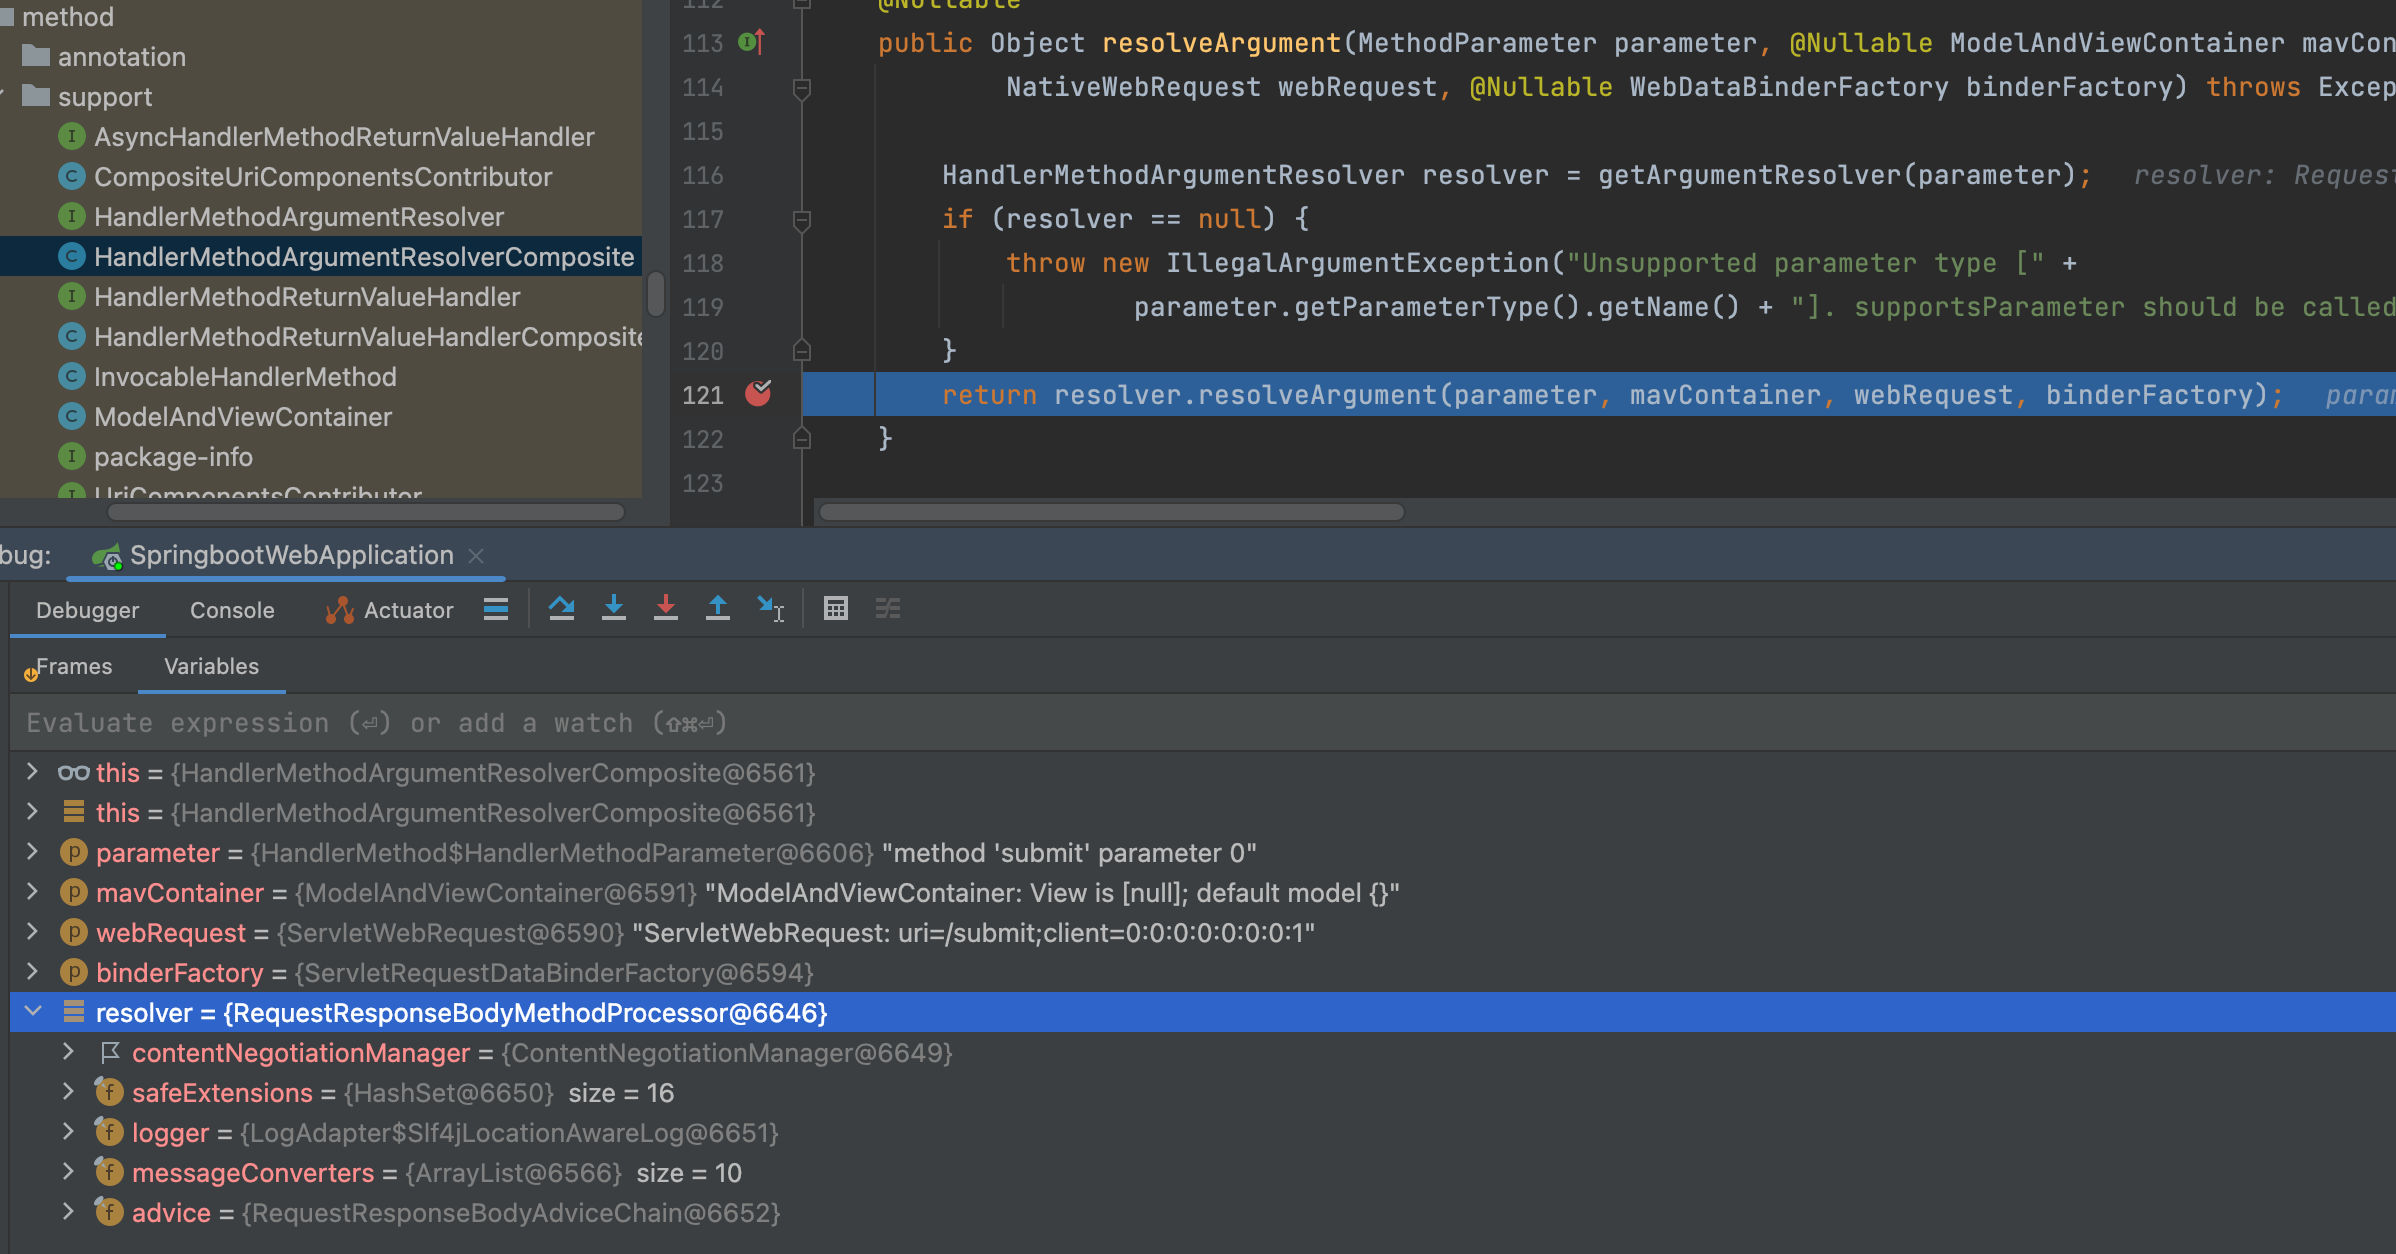Screen dimensions: 2396x1254
Task: Click the red Force Step Into icon
Action: [x=665, y=609]
